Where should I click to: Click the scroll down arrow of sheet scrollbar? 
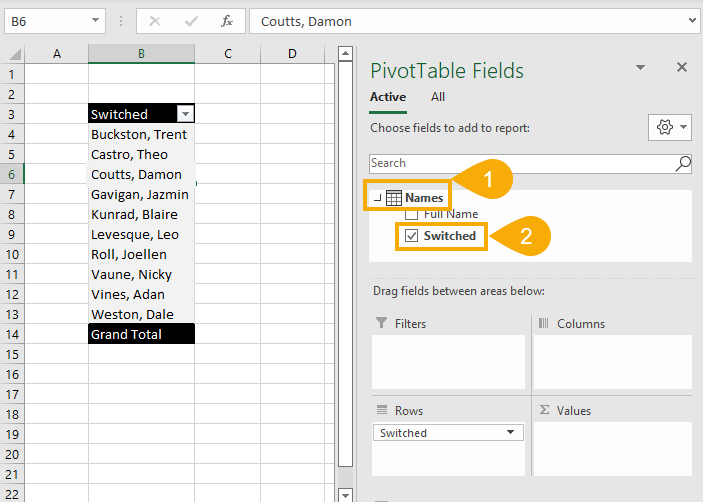345,495
